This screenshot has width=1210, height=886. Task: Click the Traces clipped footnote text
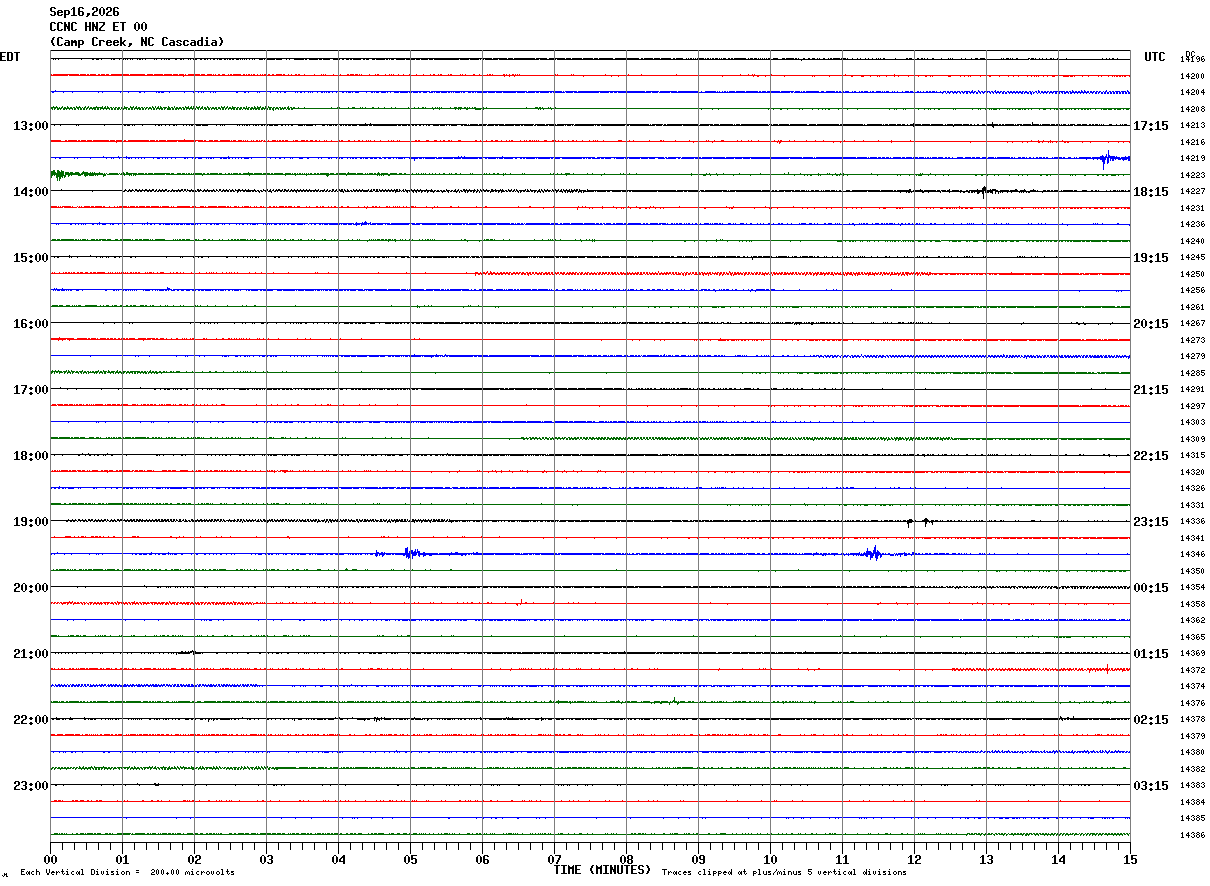(784, 873)
